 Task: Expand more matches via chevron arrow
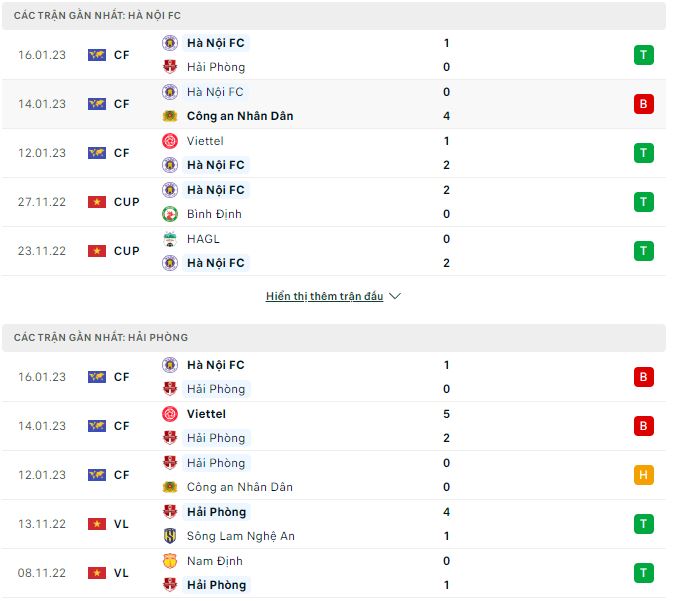pos(395,296)
